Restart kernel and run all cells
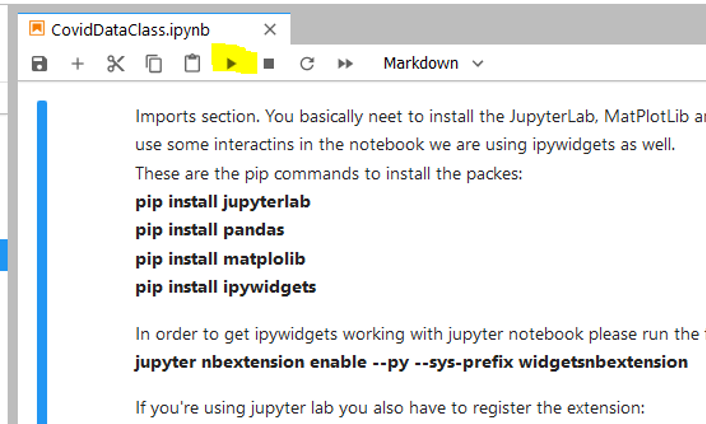Screen dimensions: 706x424 tap(345, 64)
